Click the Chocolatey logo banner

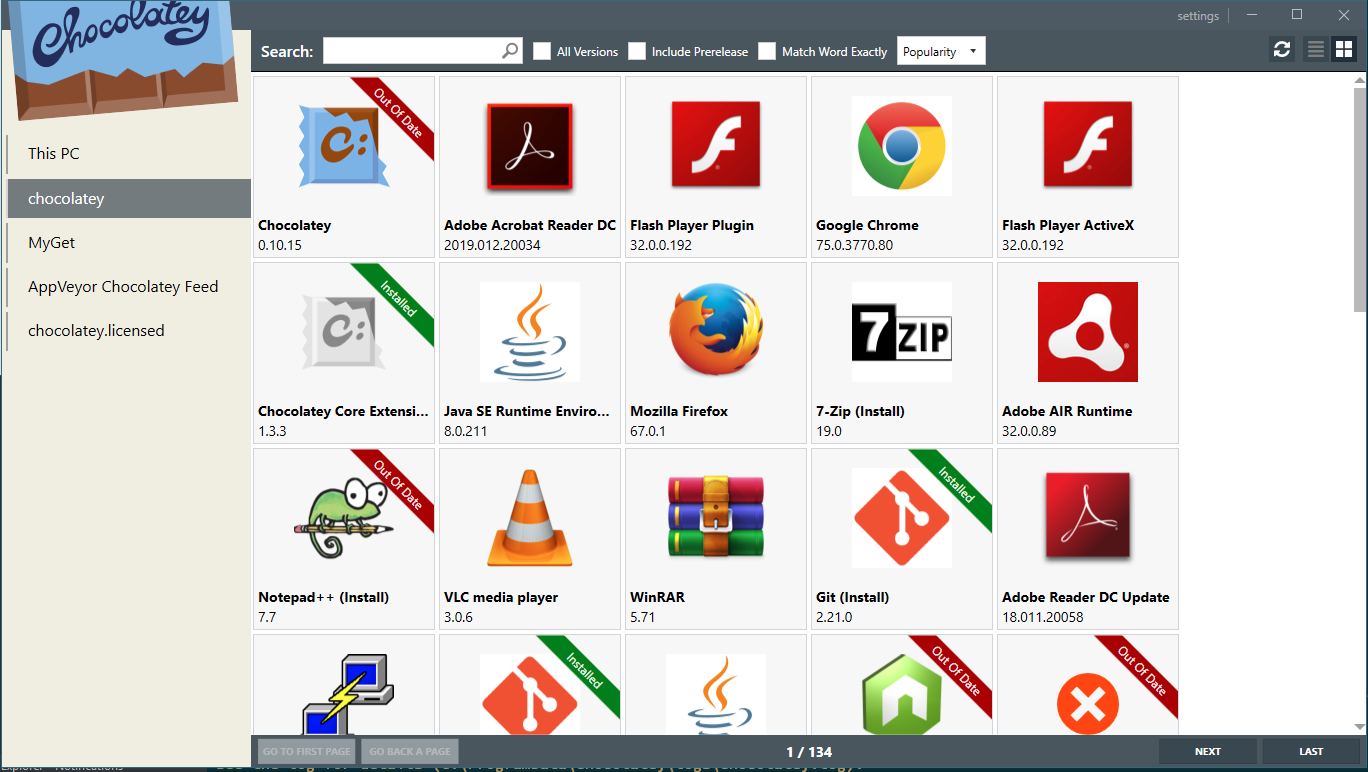(x=125, y=60)
